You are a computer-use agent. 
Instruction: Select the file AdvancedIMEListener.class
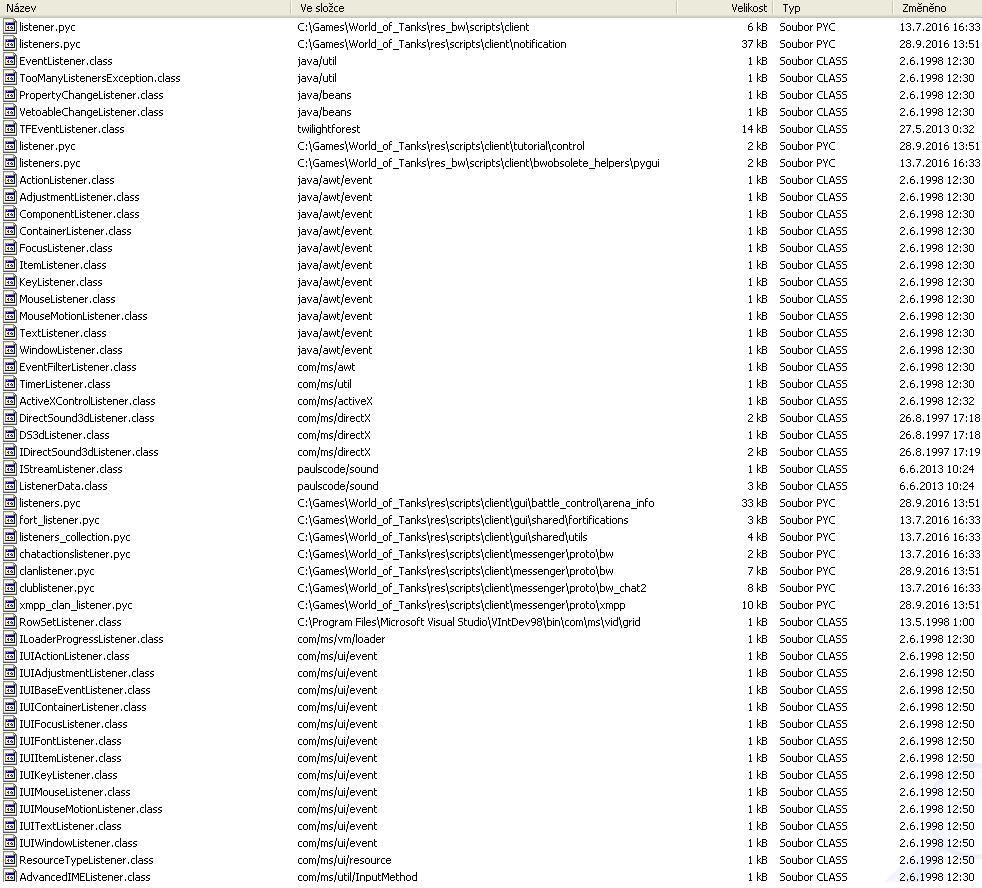(x=85, y=877)
